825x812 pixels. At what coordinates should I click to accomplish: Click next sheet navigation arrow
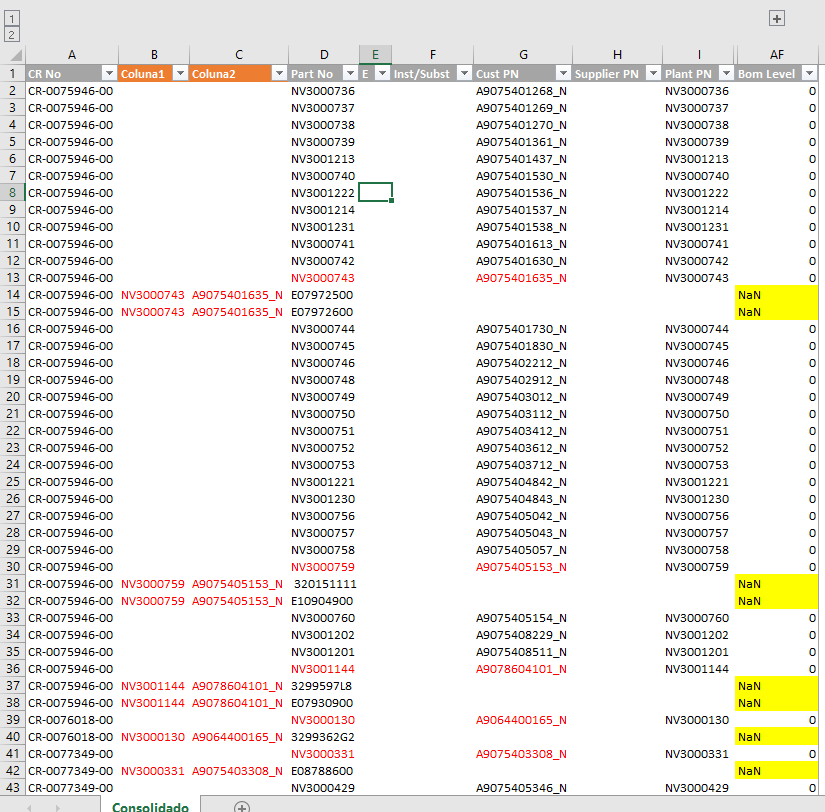tap(57, 807)
